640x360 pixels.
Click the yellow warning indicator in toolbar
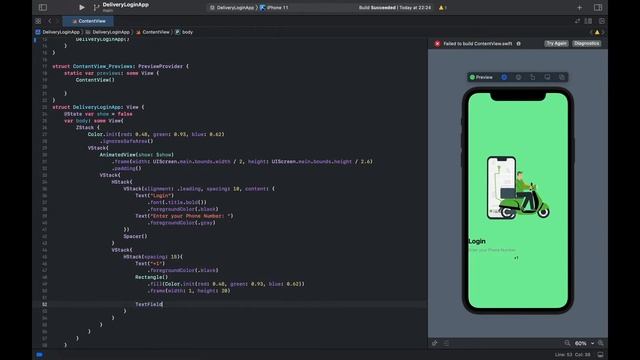pos(442,7)
